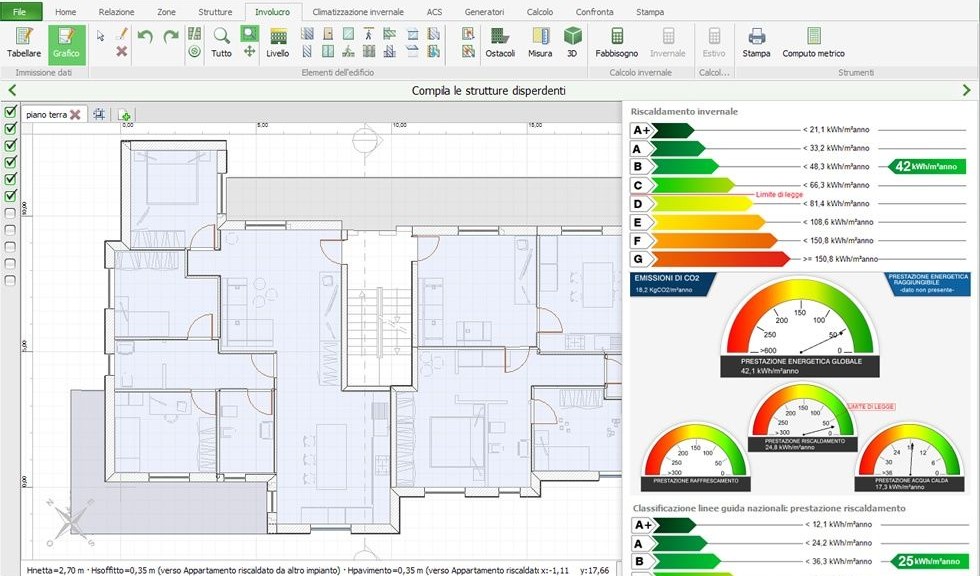The height and width of the screenshot is (576, 980).
Task: Switch to Tabellare data entry mode
Action: [x=24, y=42]
